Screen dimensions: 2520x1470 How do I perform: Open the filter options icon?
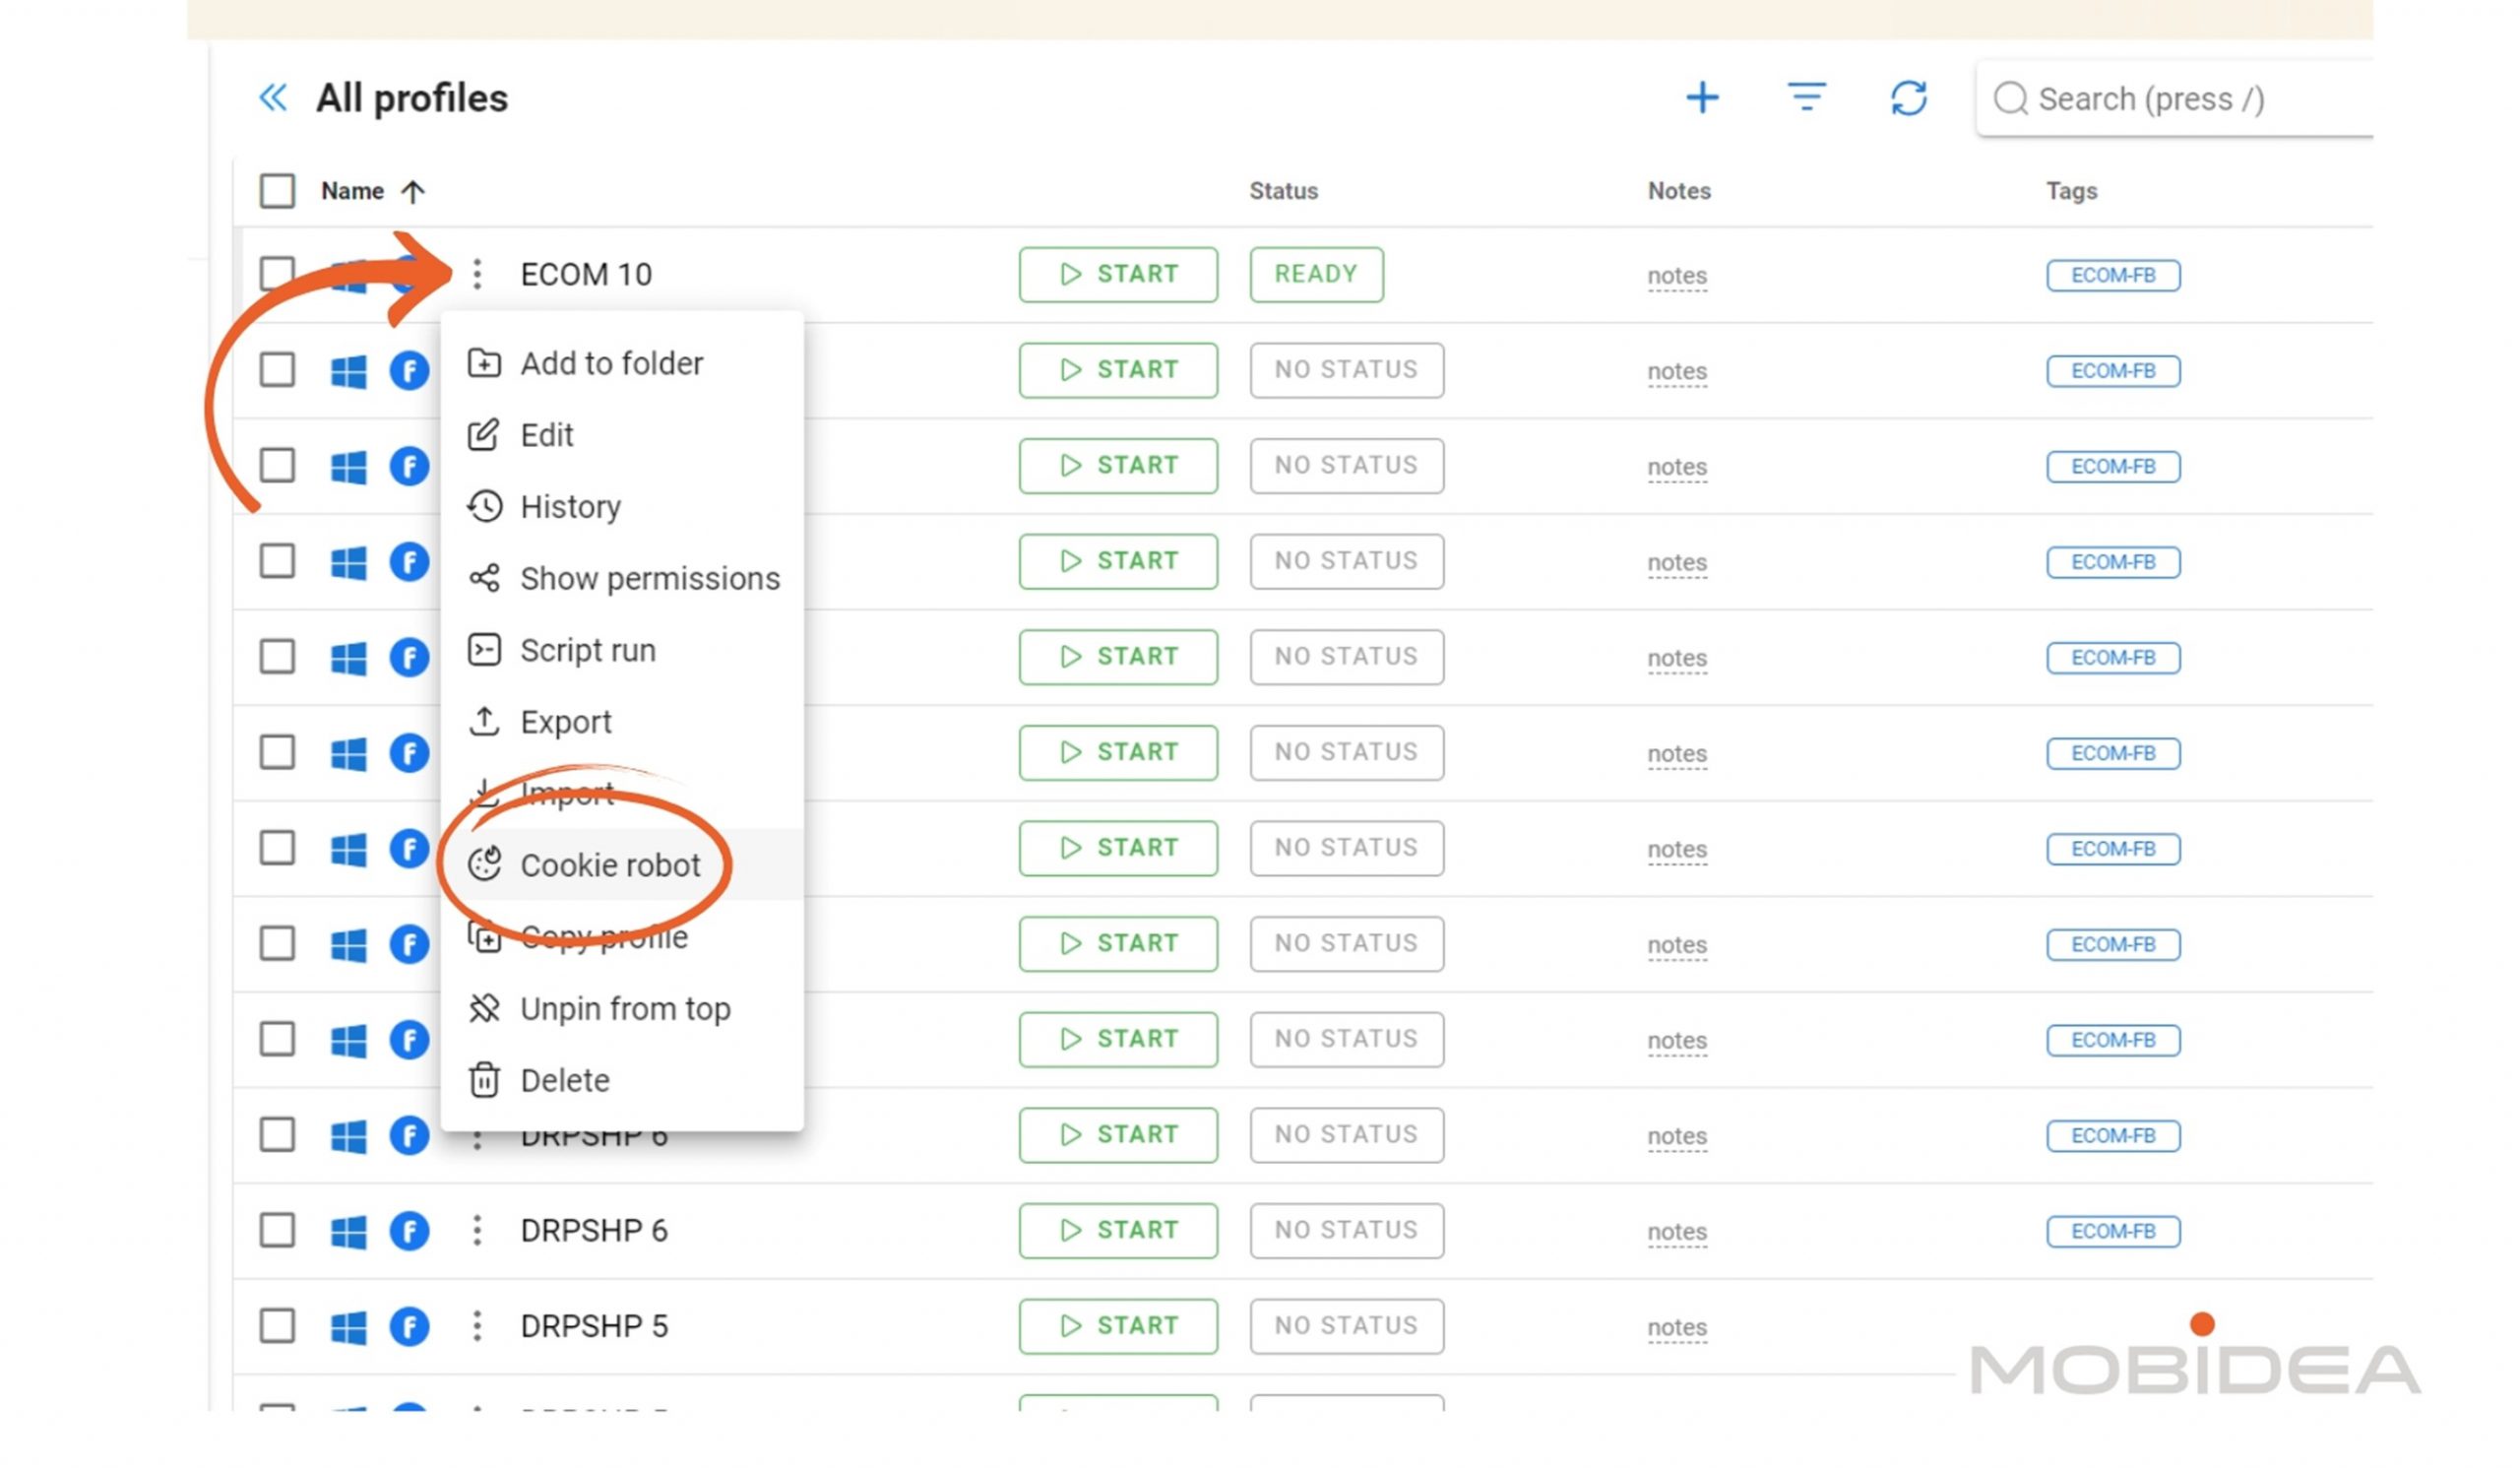(1806, 97)
